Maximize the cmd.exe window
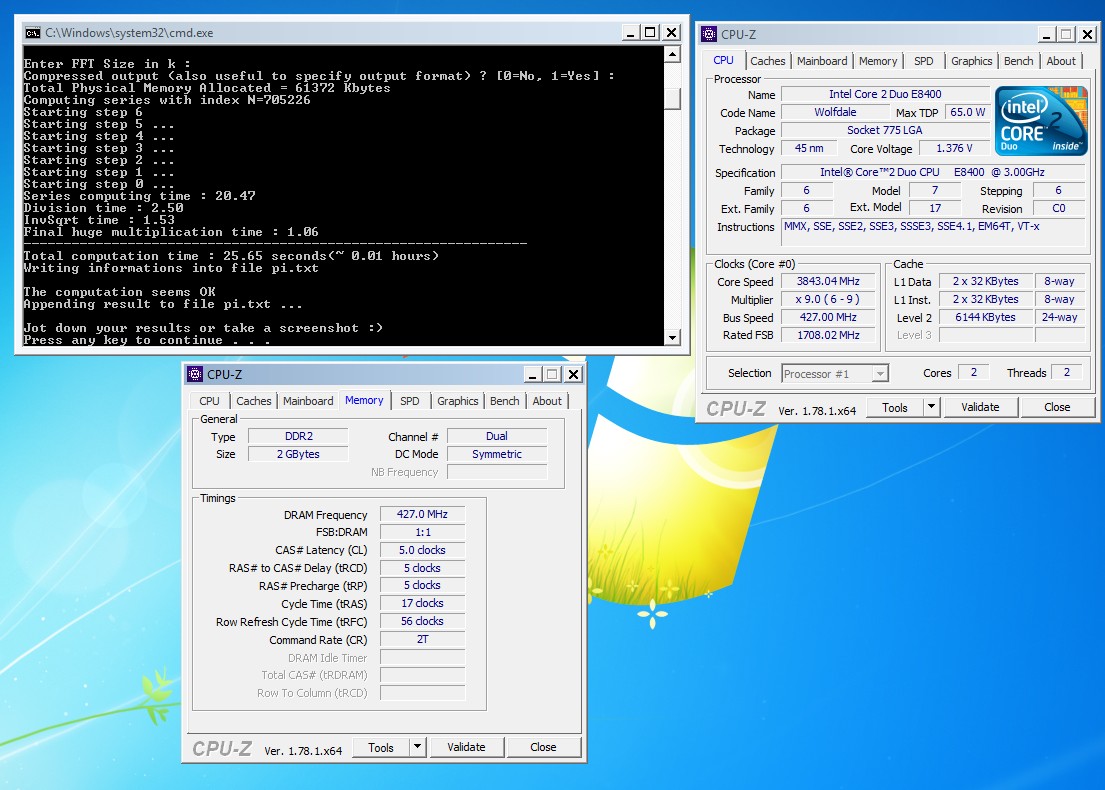Image resolution: width=1105 pixels, height=790 pixels. coord(650,32)
